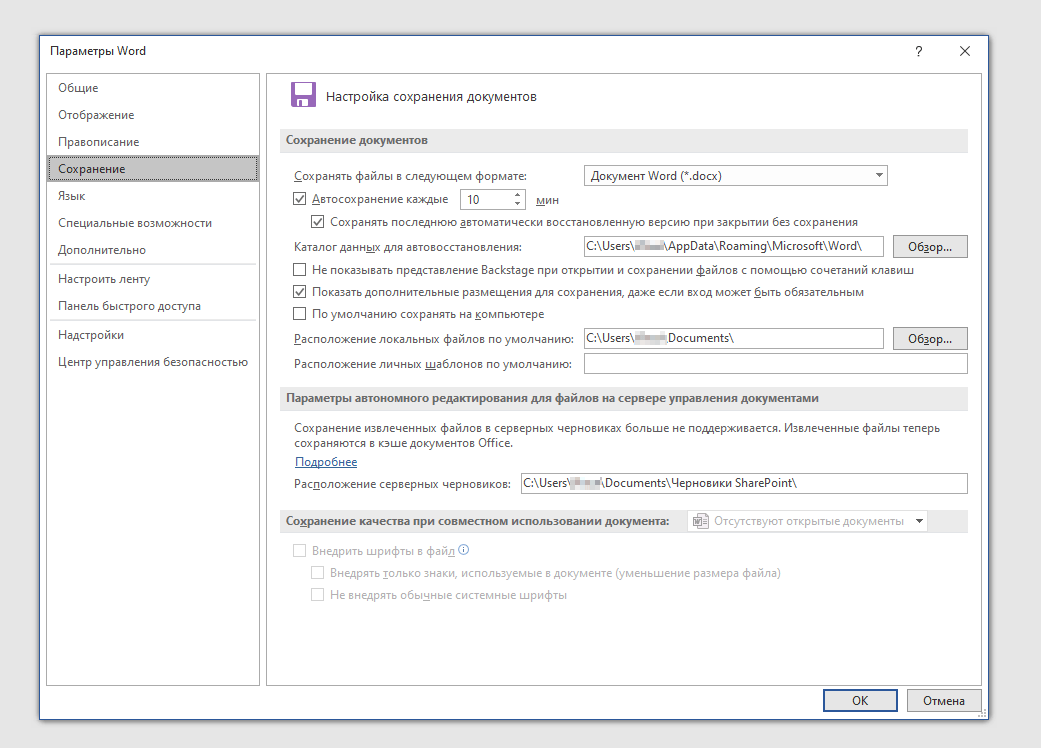Uncheck Сохранять последнюю автоматически восстановленную версию
Screen dimensions: 1041x748
317,222
